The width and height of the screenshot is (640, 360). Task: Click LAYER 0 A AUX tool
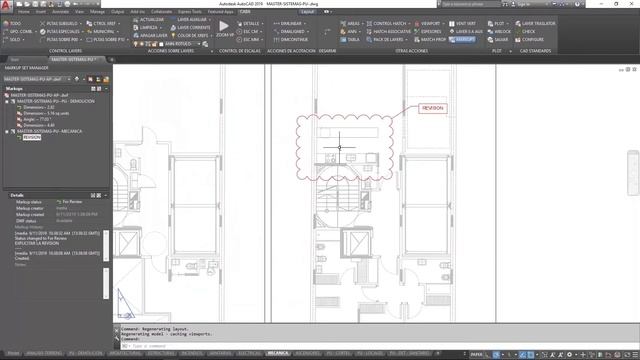click(x=465, y=31)
